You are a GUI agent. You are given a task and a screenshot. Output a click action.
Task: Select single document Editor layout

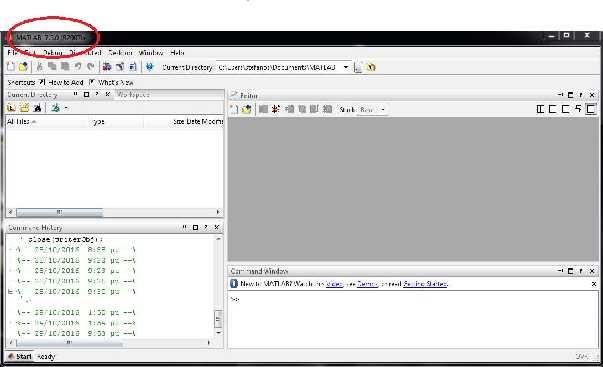[x=591, y=109]
